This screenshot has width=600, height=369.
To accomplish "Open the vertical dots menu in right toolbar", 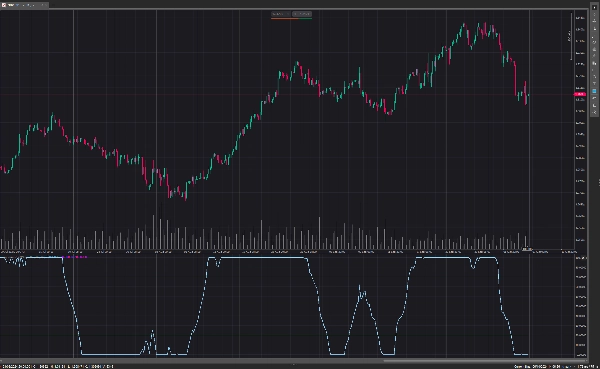I will [x=594, y=15].
